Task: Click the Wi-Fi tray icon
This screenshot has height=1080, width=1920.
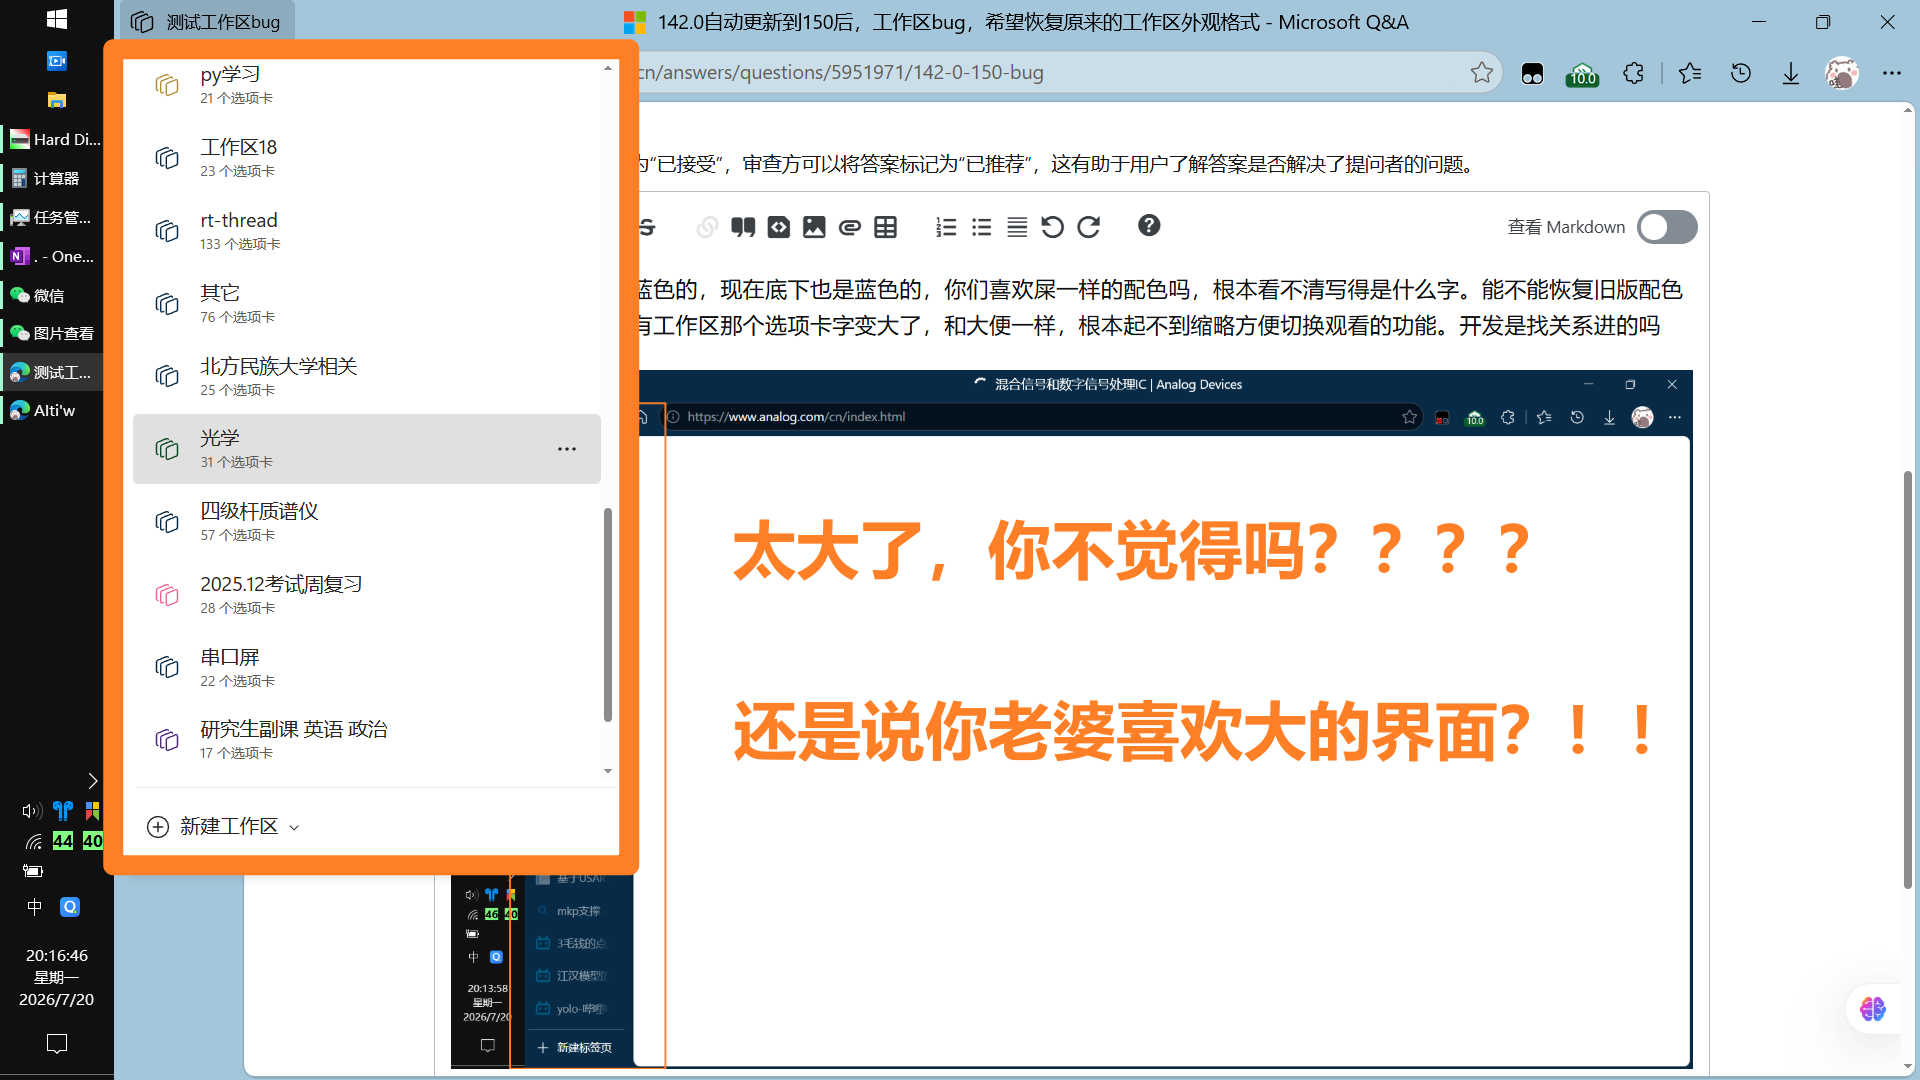Action: coord(33,841)
